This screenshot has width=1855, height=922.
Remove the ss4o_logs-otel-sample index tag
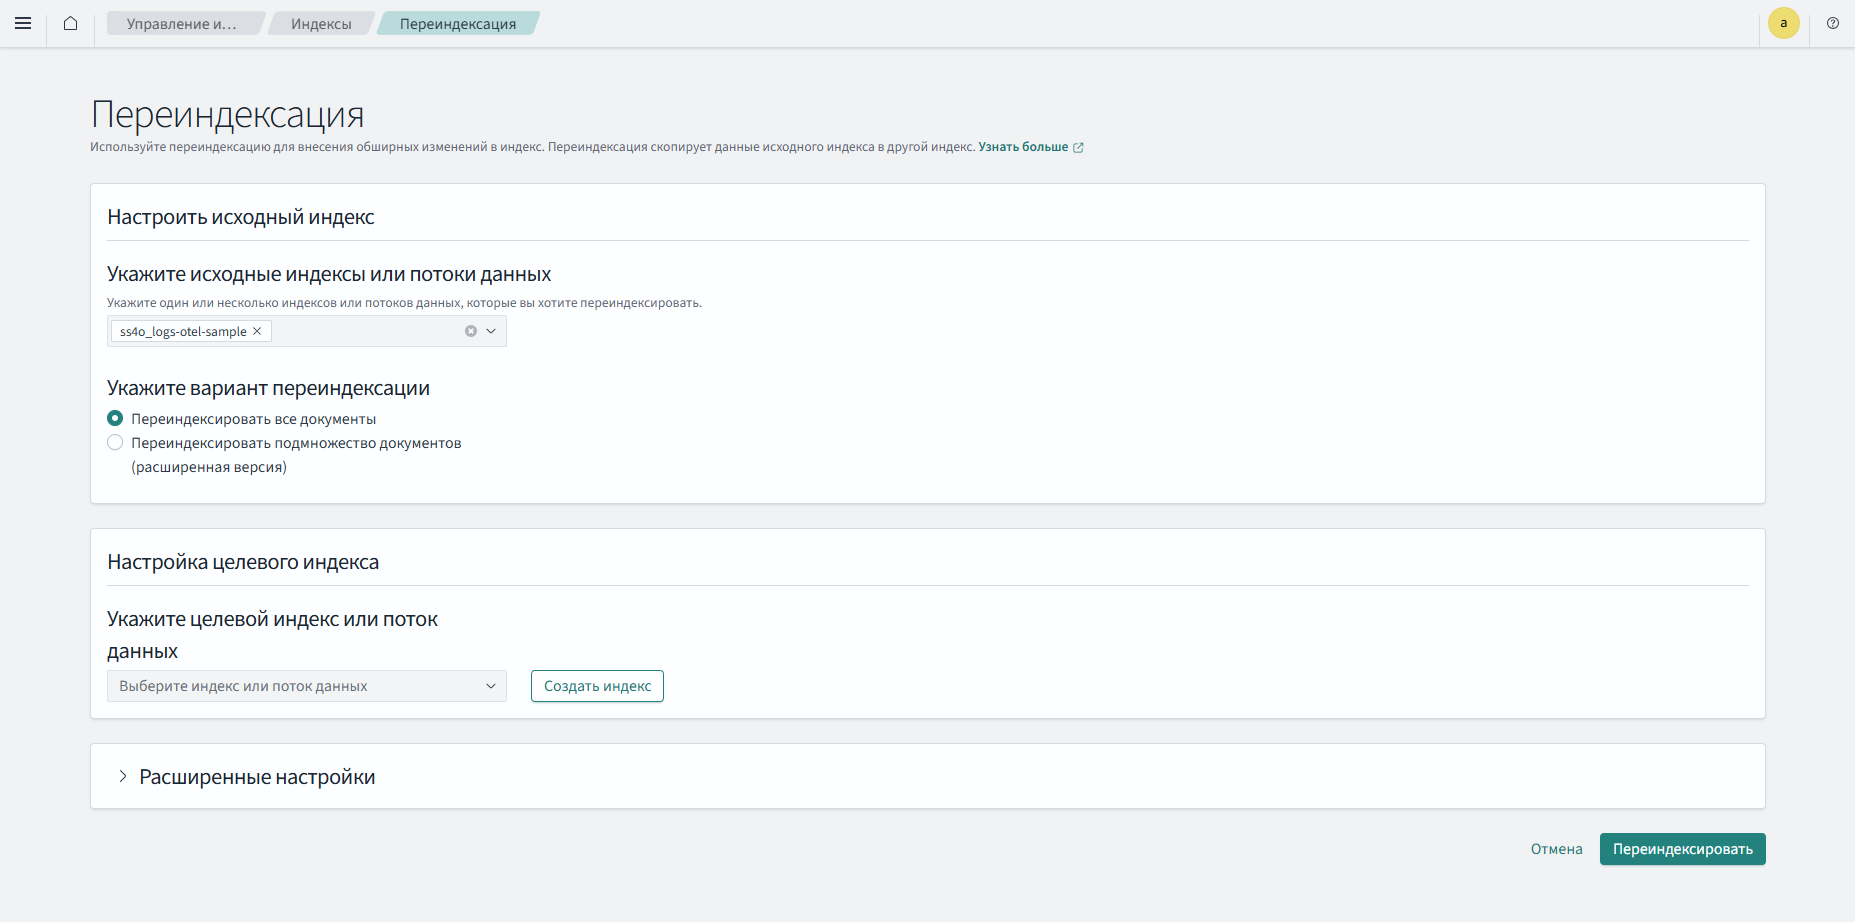coord(257,331)
